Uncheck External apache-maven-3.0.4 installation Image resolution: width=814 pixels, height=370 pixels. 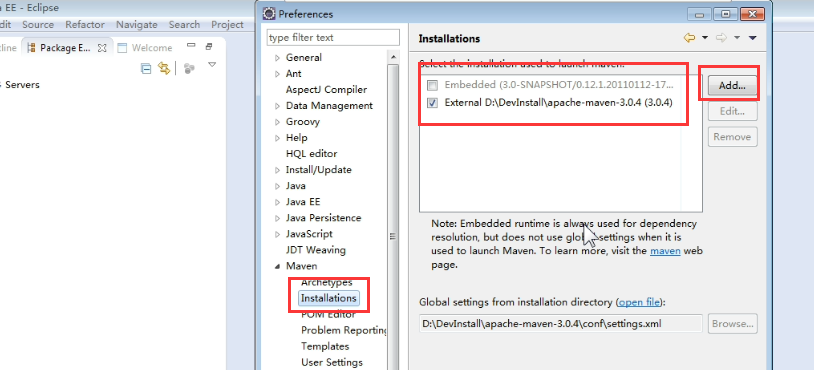[x=433, y=103]
